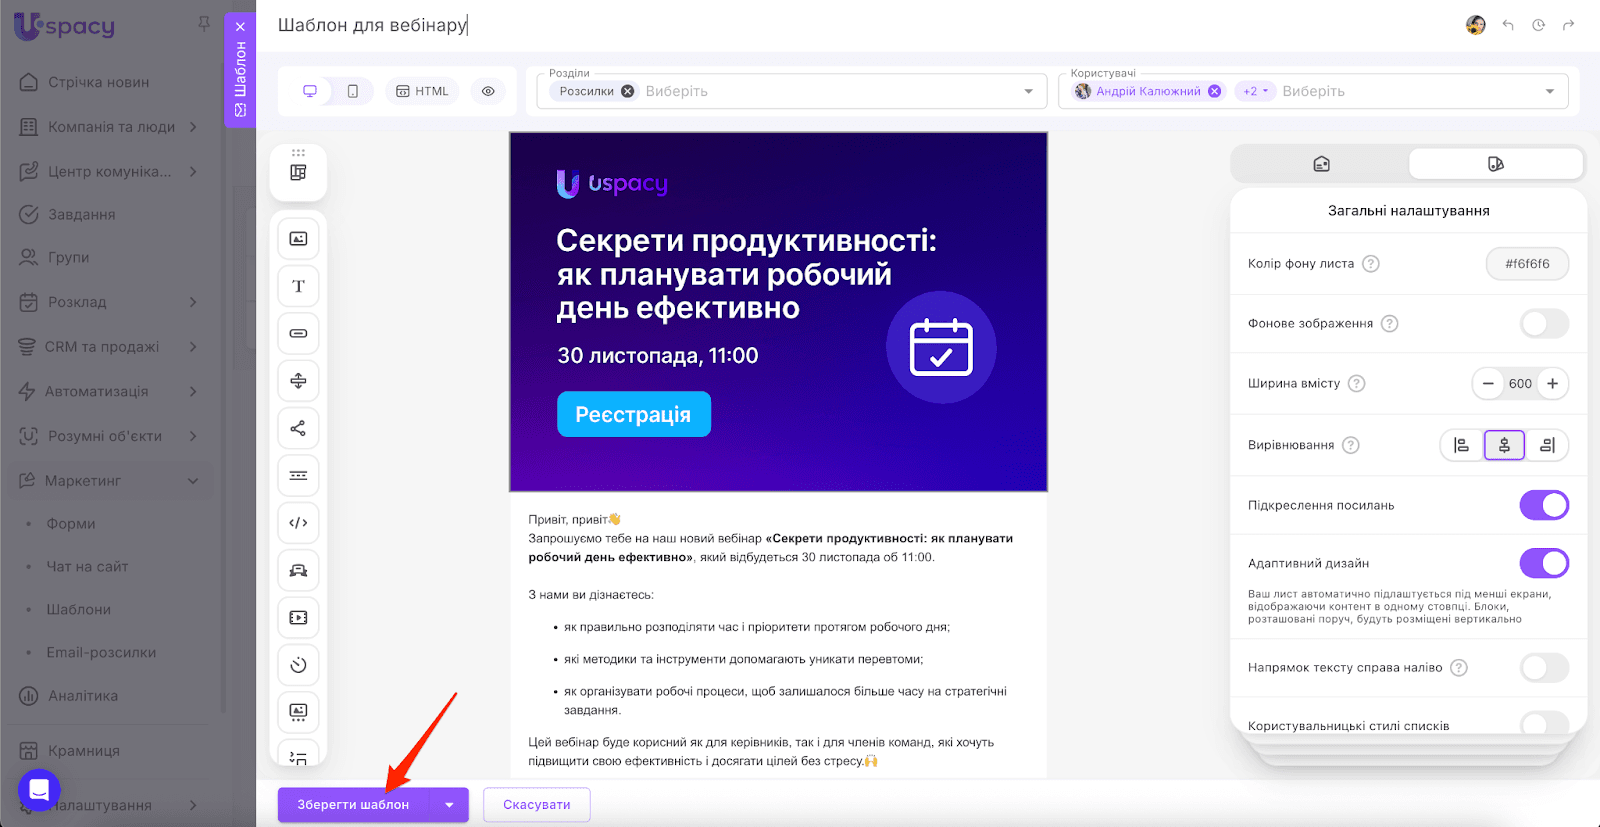Increase content width with plus button
The image size is (1600, 827).
pyautogui.click(x=1552, y=383)
